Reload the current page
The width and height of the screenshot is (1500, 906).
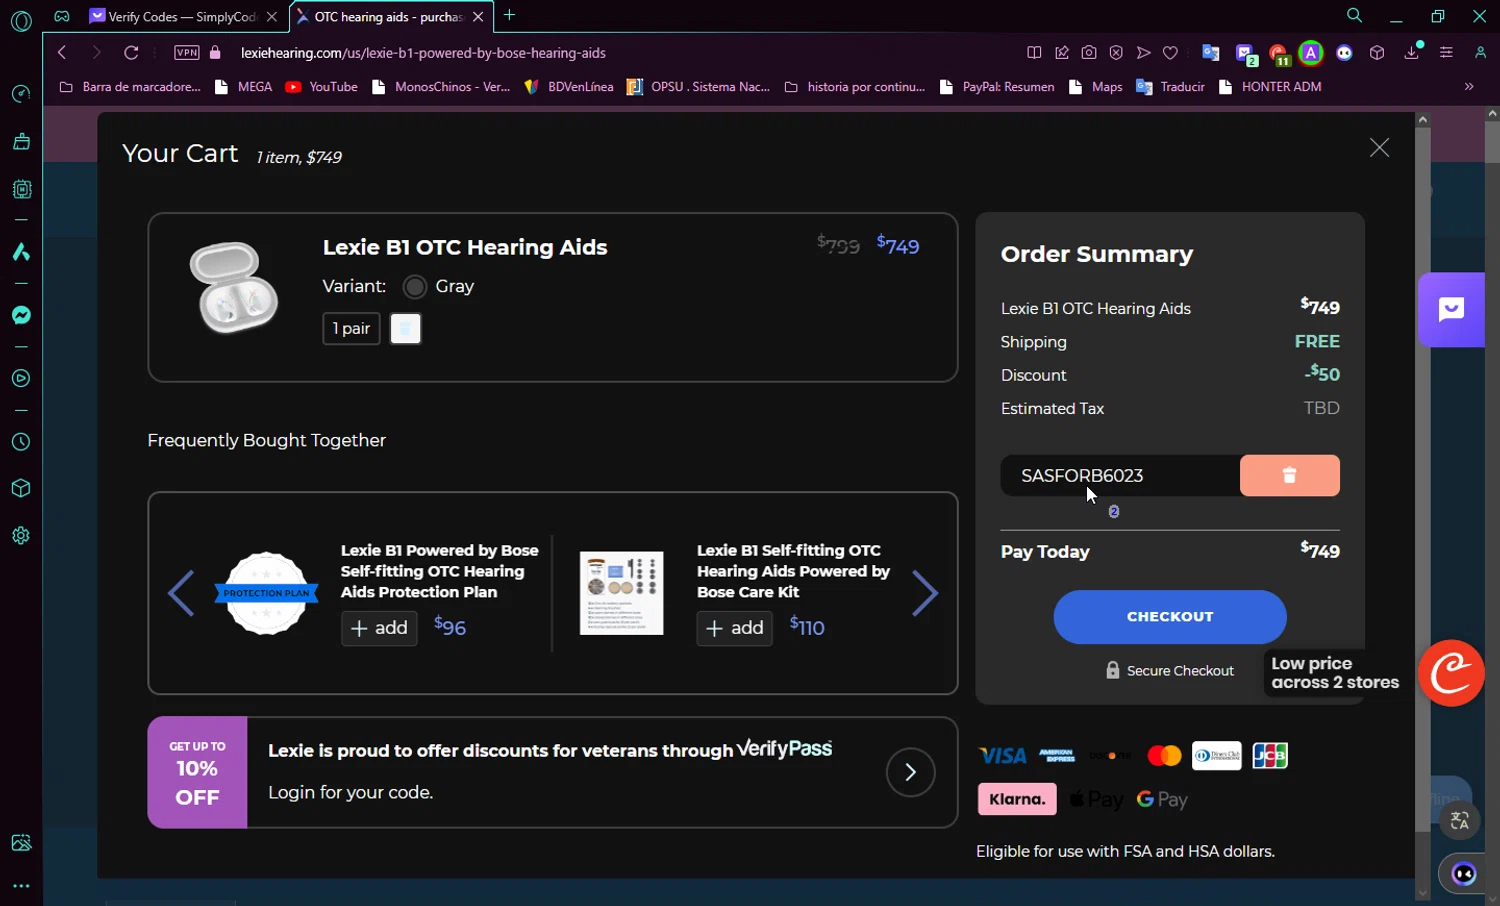tap(131, 52)
